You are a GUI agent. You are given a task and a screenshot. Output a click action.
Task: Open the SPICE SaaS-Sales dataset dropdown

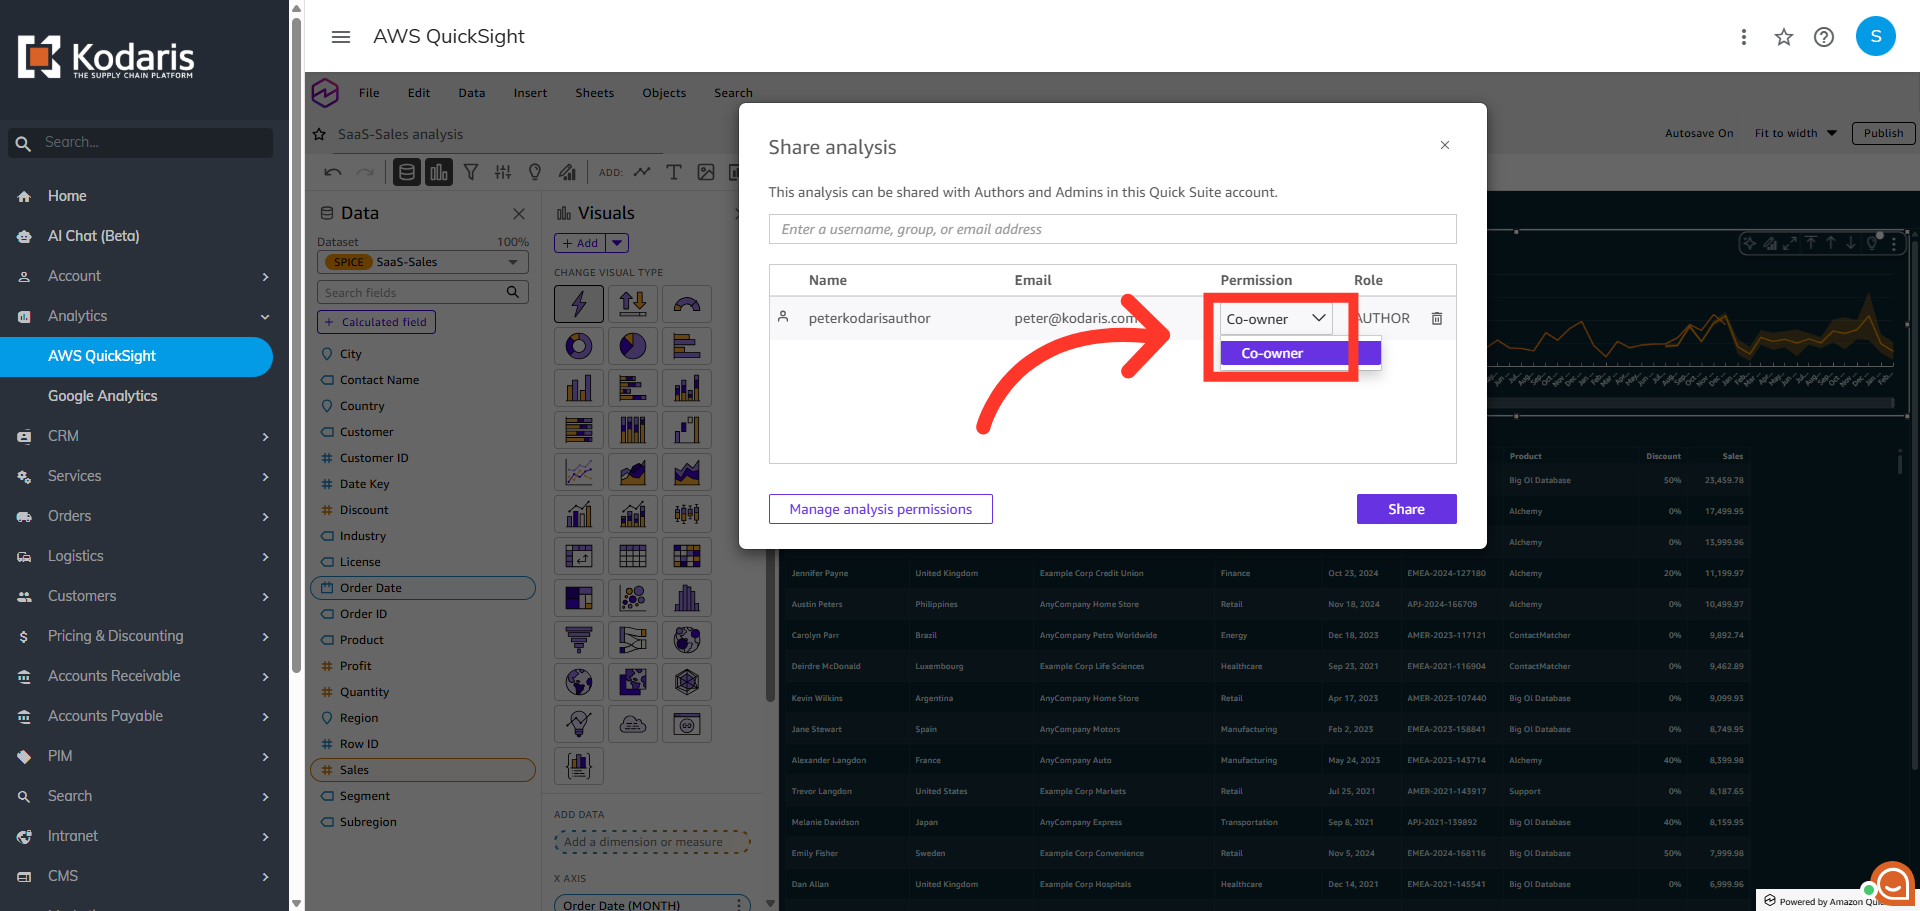tap(423, 262)
